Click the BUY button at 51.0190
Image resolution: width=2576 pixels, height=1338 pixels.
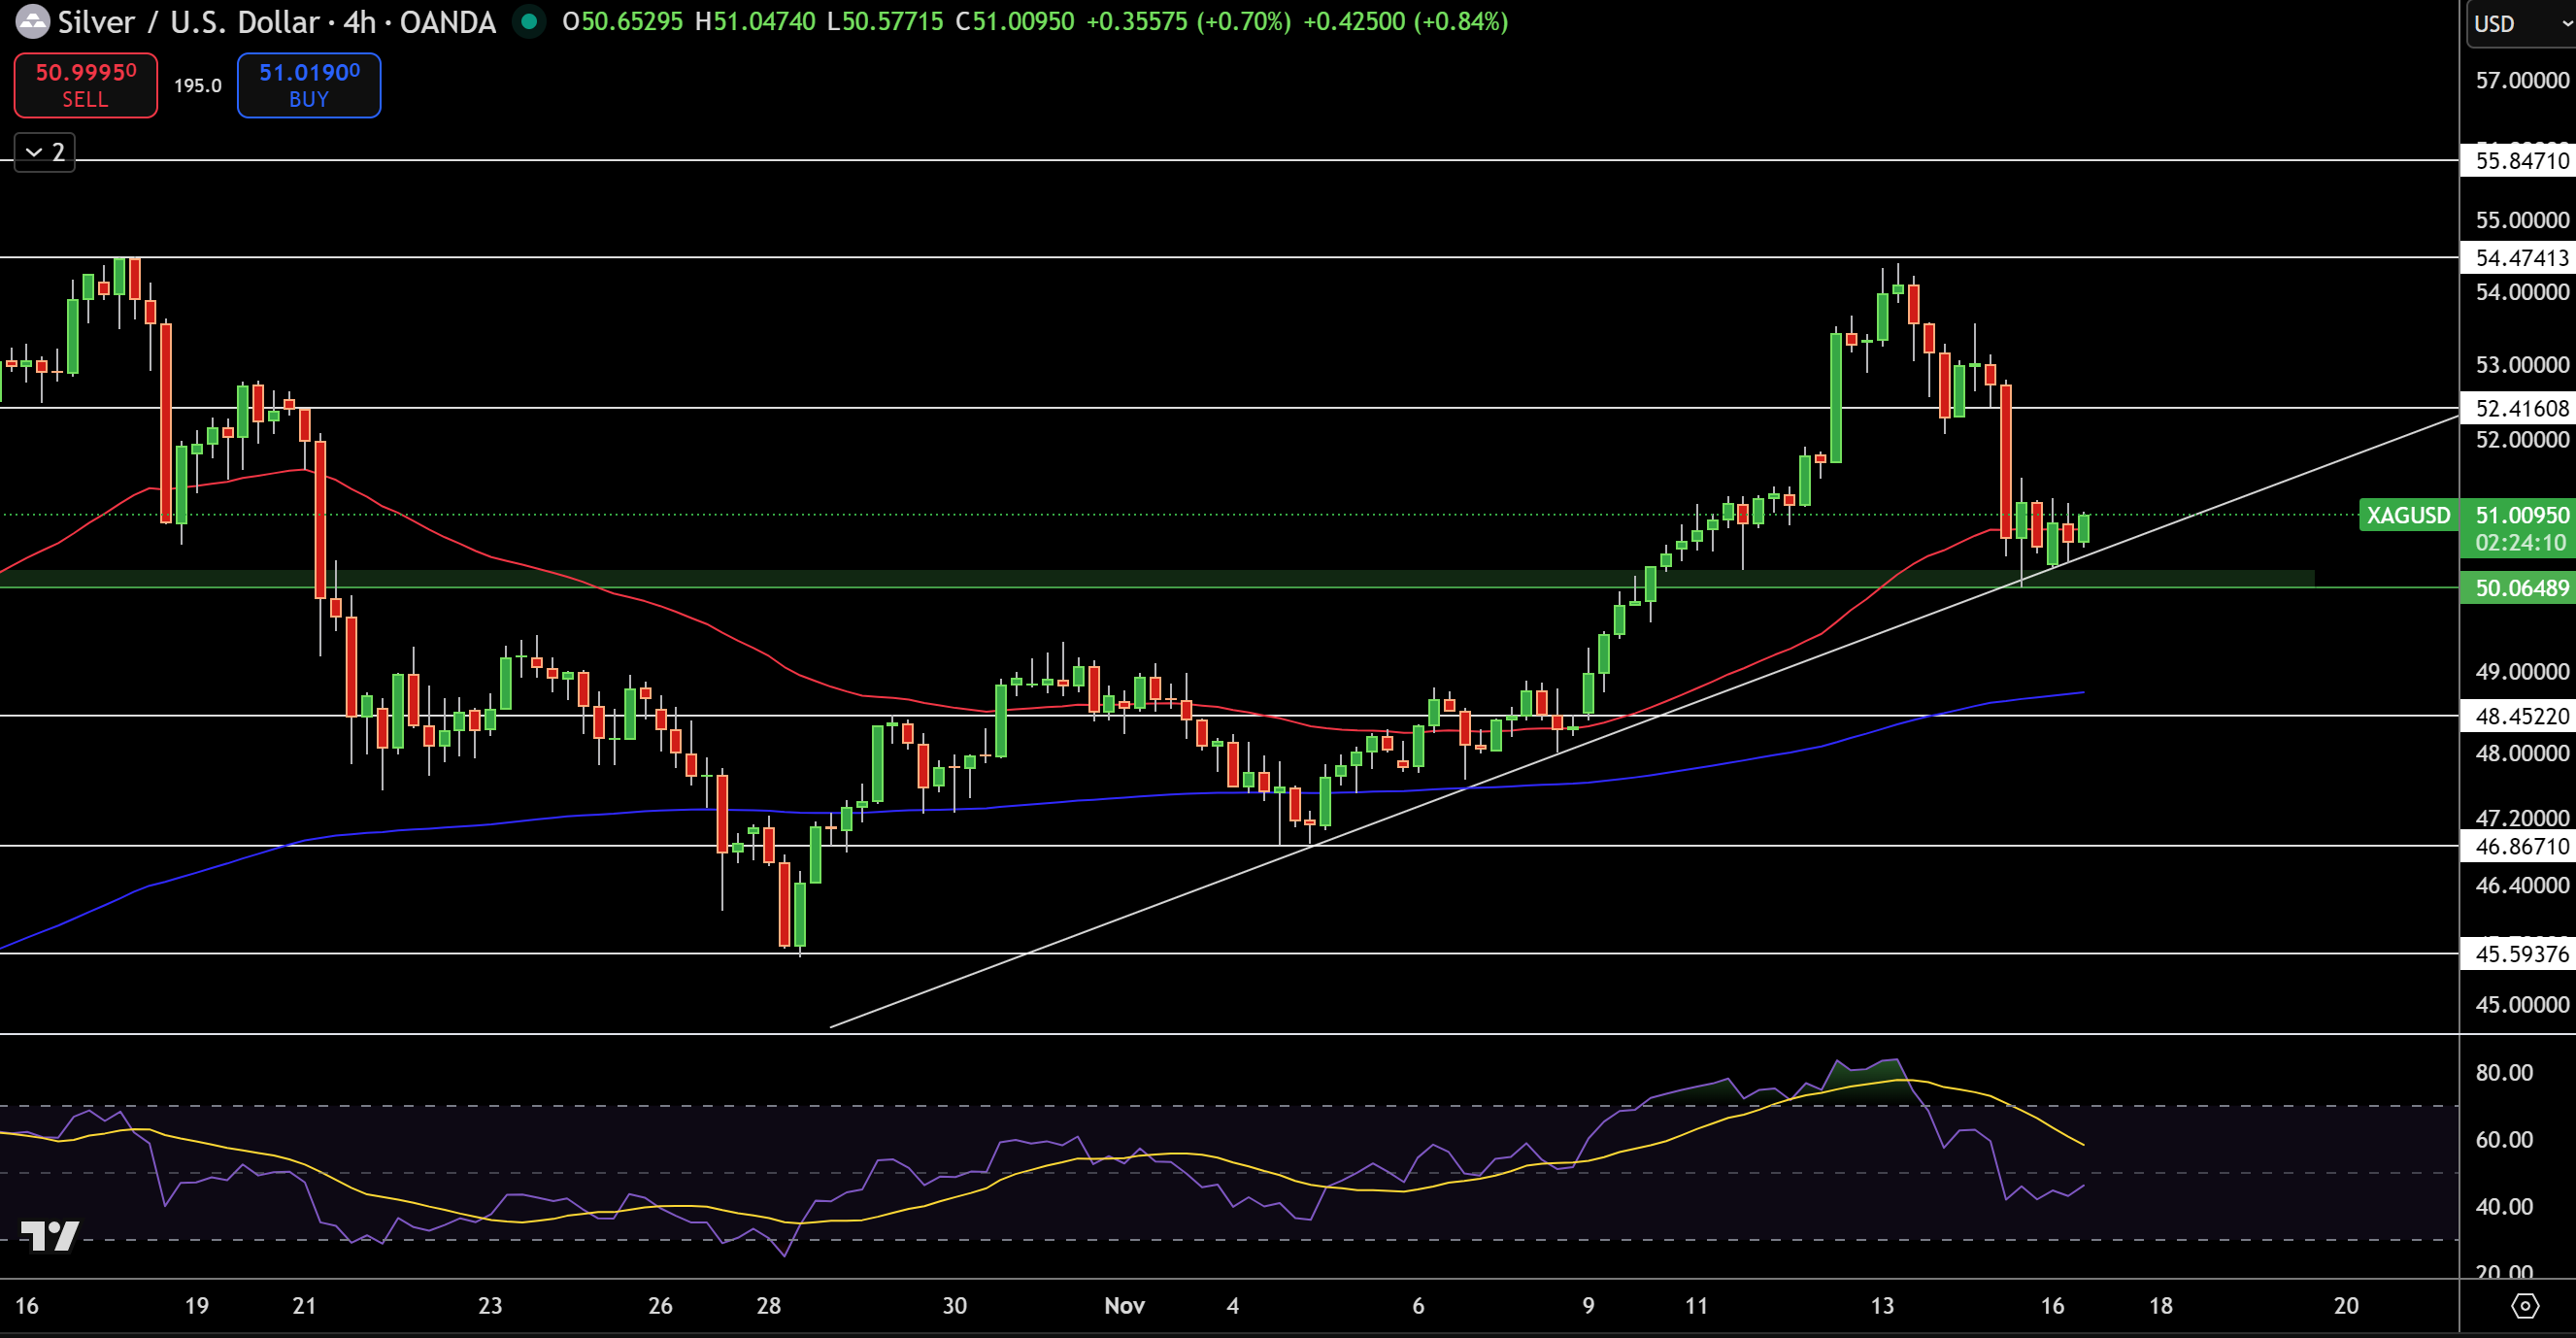pyautogui.click(x=308, y=85)
